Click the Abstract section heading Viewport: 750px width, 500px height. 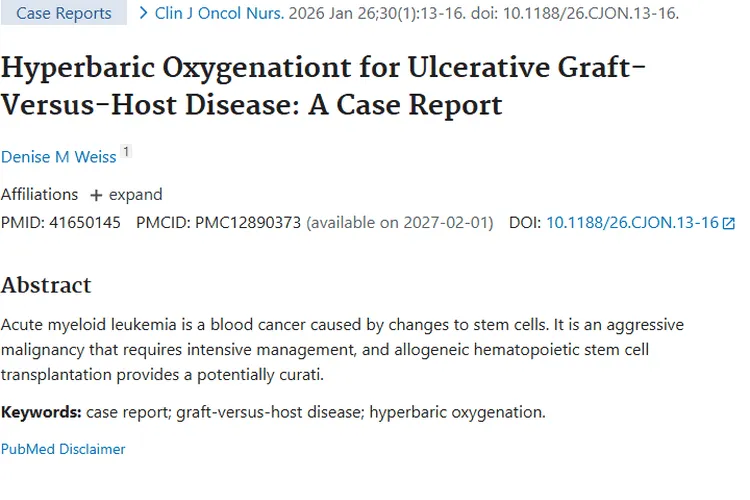pos(46,285)
